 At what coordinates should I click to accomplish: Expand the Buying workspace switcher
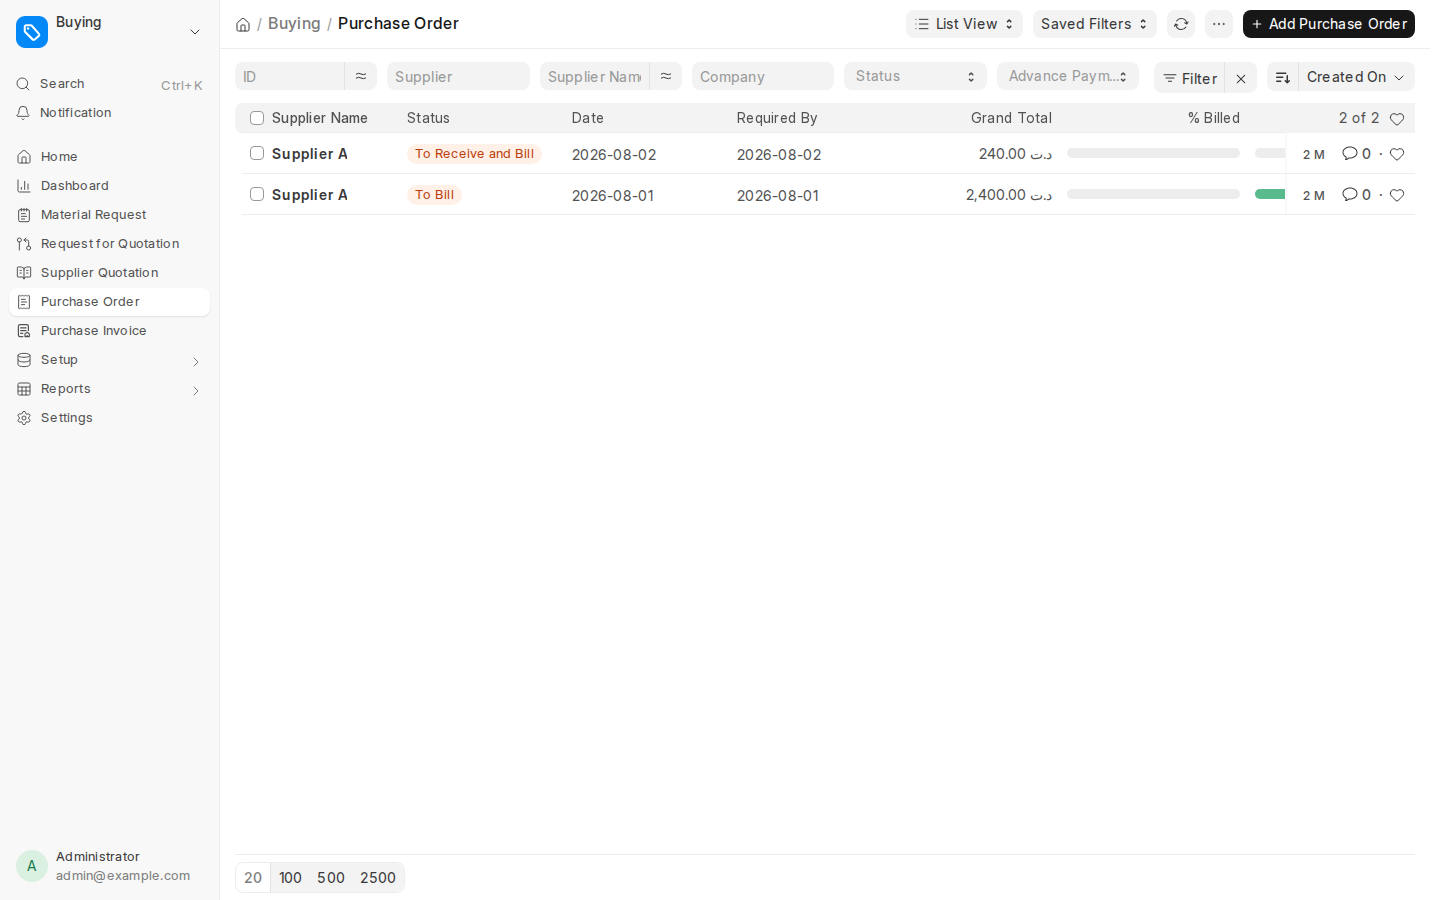tap(195, 32)
